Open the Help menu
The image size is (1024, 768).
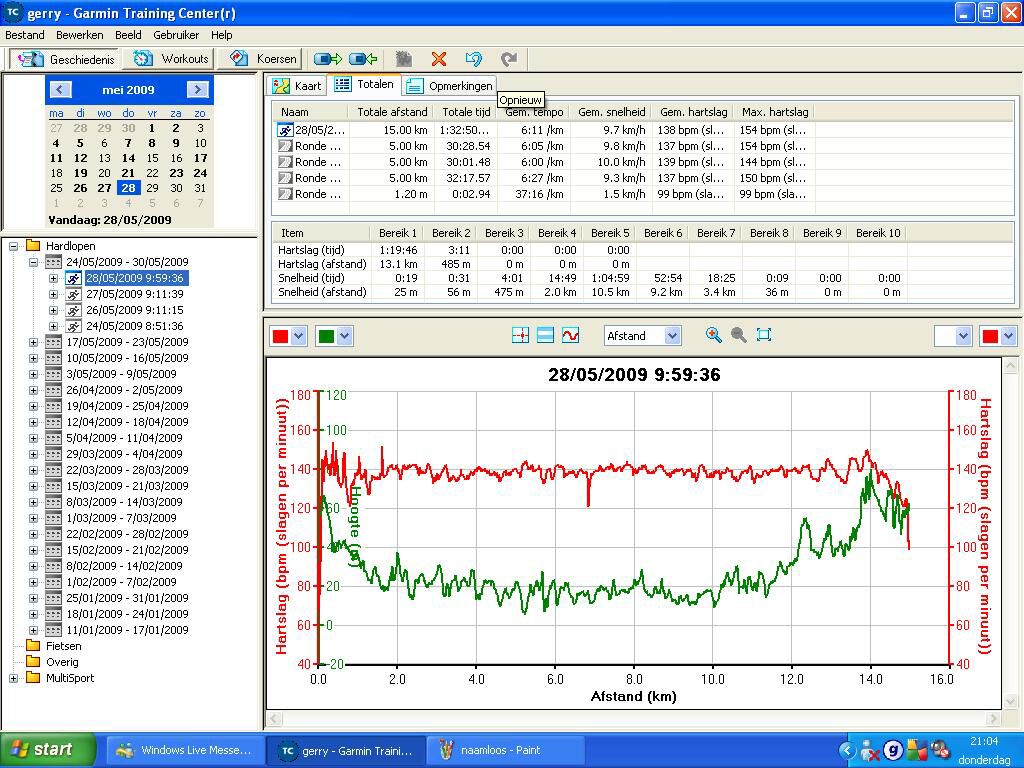221,35
